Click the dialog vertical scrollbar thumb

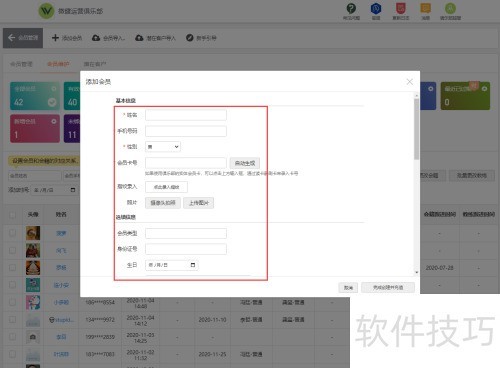point(416,129)
